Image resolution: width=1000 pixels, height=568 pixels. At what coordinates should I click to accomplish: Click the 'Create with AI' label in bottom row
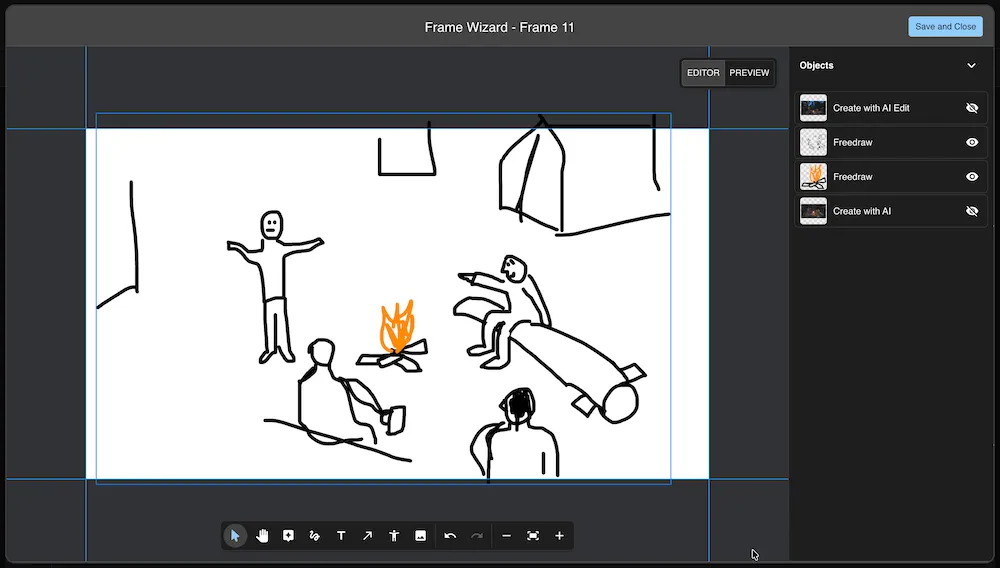(862, 211)
